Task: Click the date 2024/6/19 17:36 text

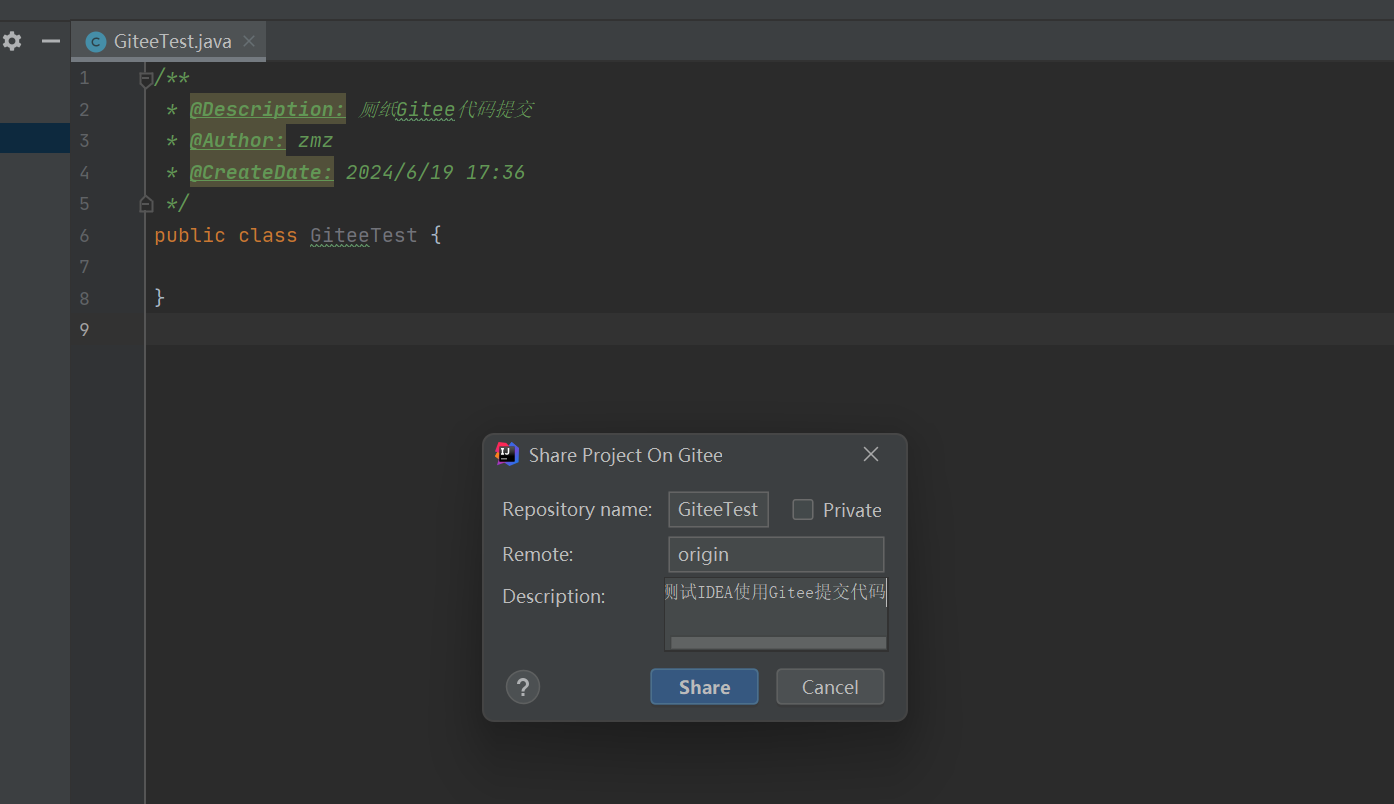Action: [435, 172]
